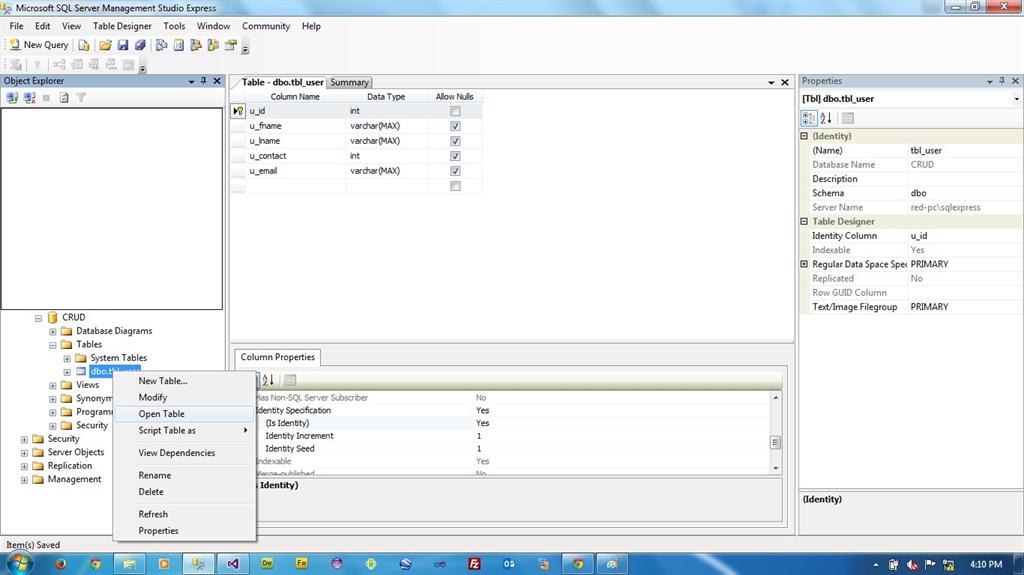Image resolution: width=1024 pixels, height=575 pixels.
Task: Toggle Allow Nulls checkbox in the empty row
Action: pyautogui.click(x=455, y=186)
